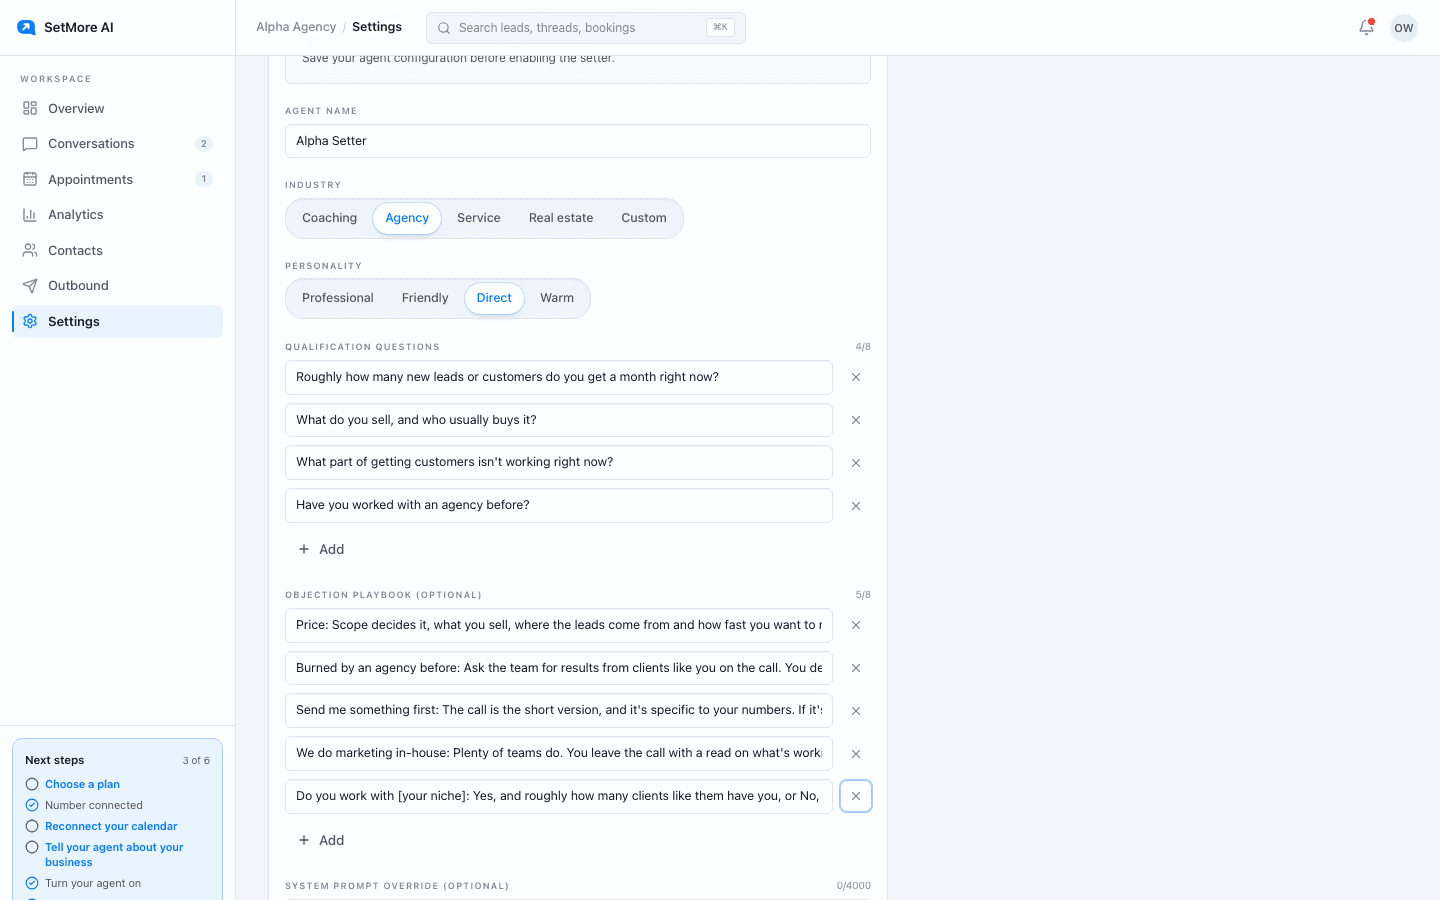Navigate to Outbound
The width and height of the screenshot is (1440, 900).
117,286
